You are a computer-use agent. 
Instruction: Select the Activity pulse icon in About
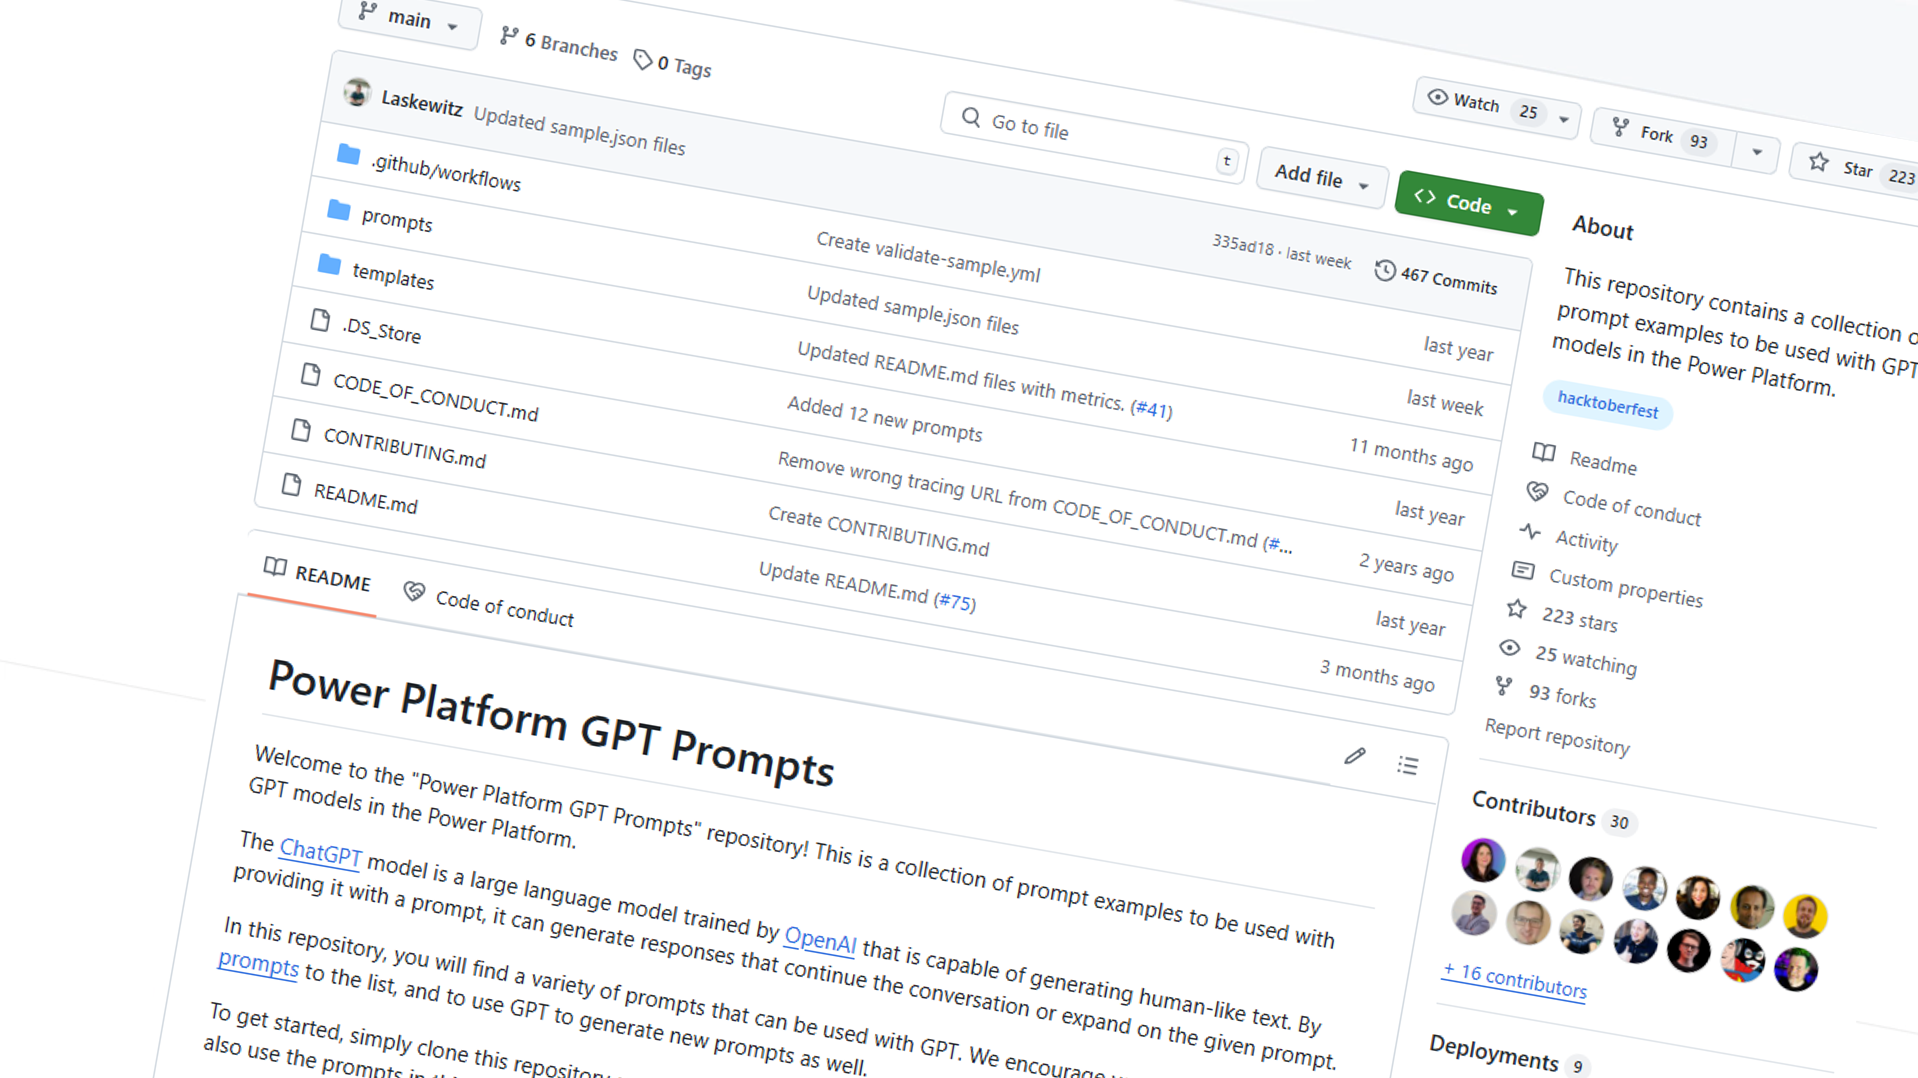[1530, 533]
